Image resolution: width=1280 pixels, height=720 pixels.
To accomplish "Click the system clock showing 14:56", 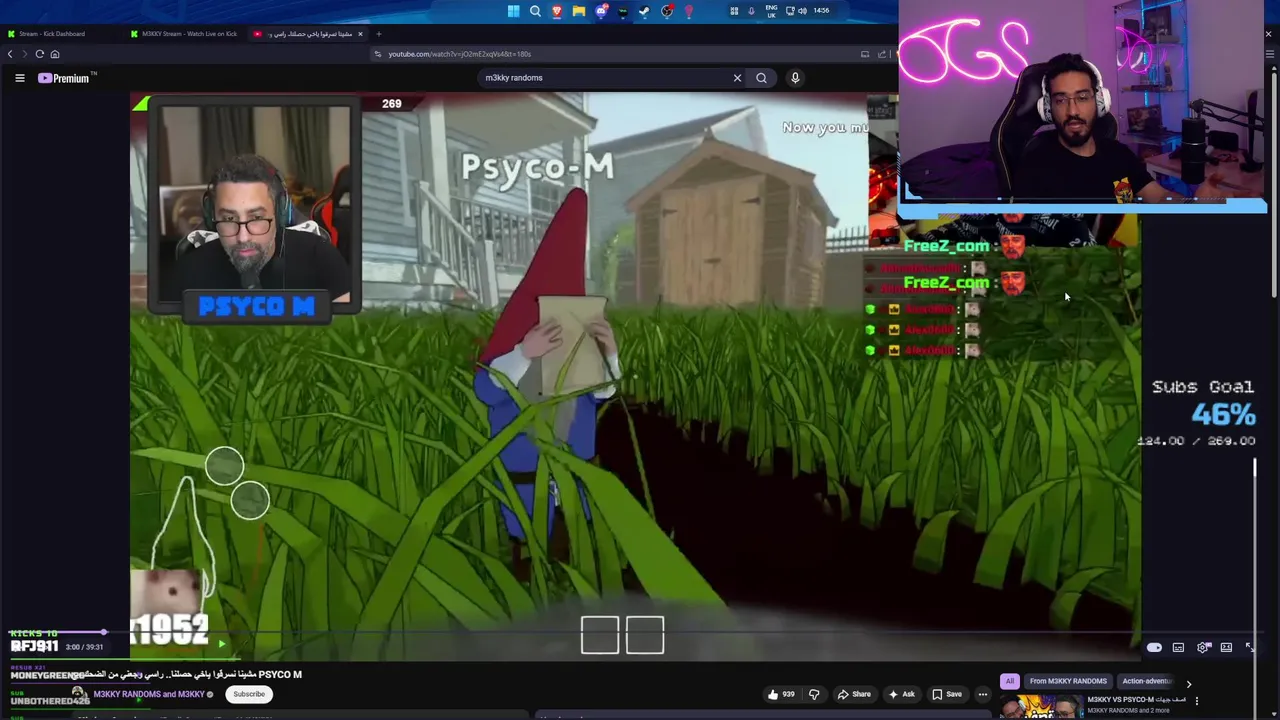I will (821, 11).
